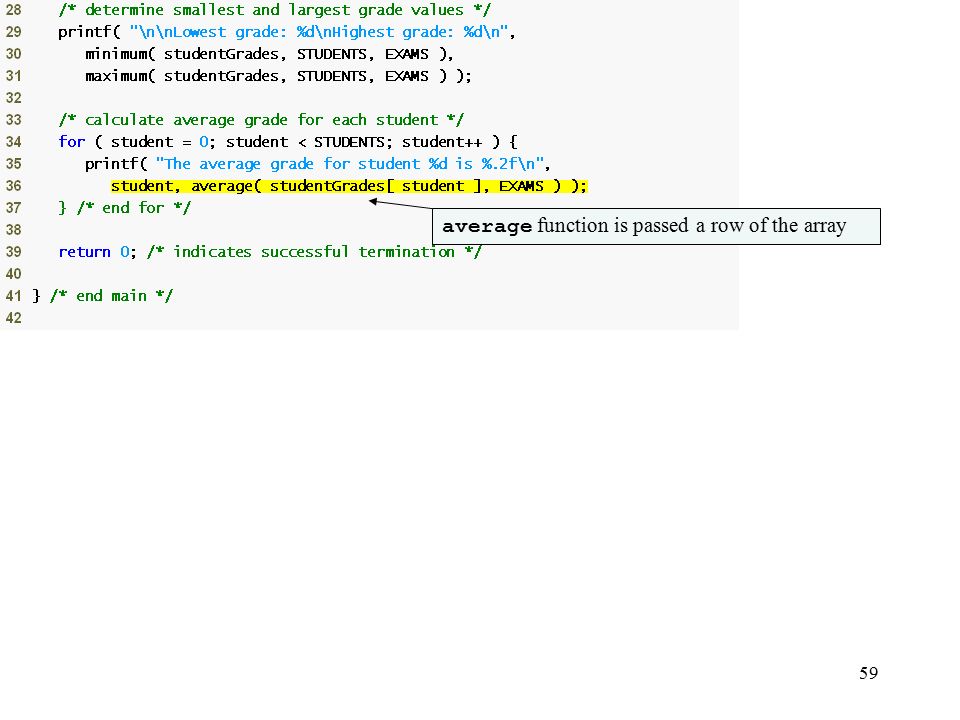Click the 'return 0;' statement line
960x720 pixels.
[270, 252]
